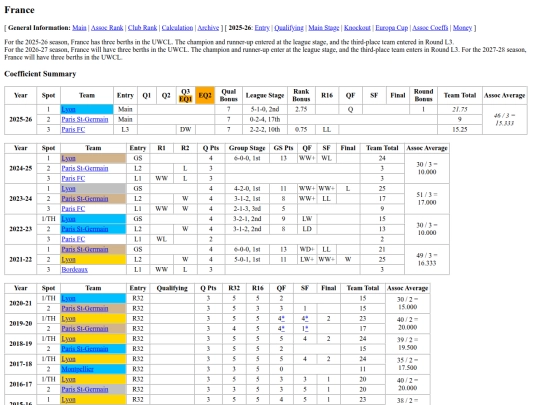This screenshot has height=405, width=540.
Task: Click Lyon's 2025-26 team total 21.75
Action: pos(459,110)
